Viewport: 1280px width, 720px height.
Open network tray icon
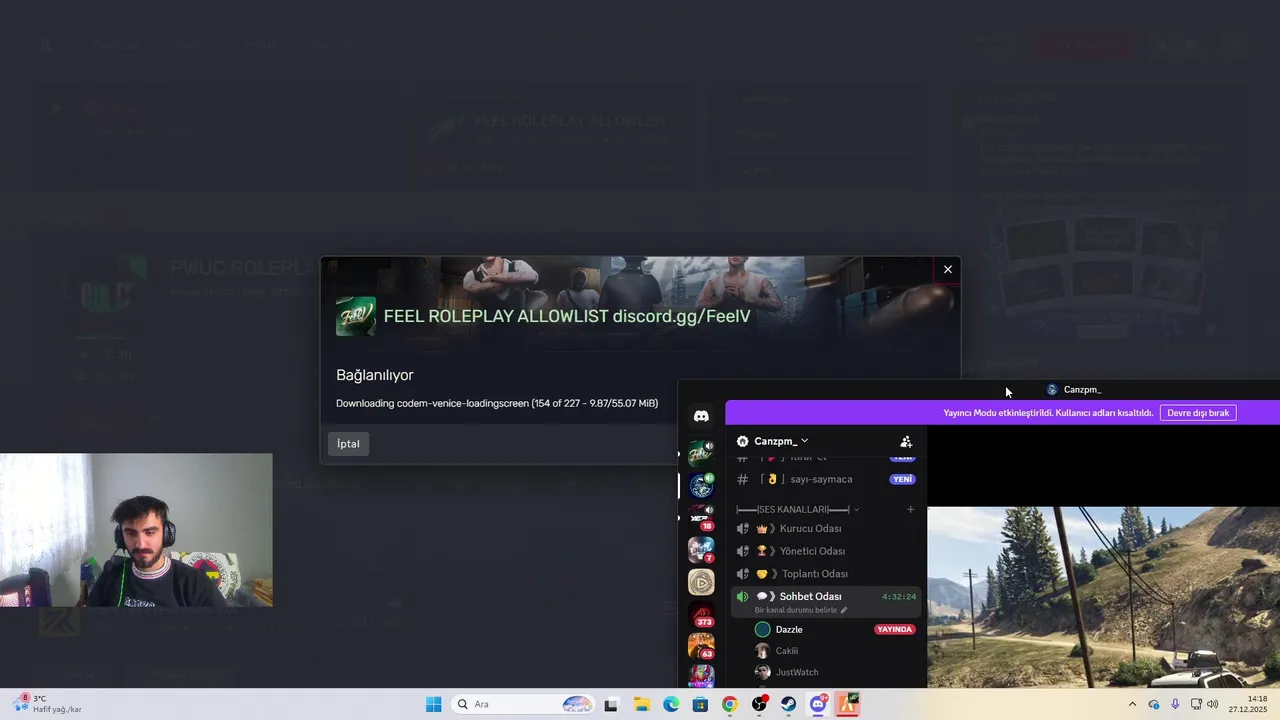click(x=1196, y=704)
